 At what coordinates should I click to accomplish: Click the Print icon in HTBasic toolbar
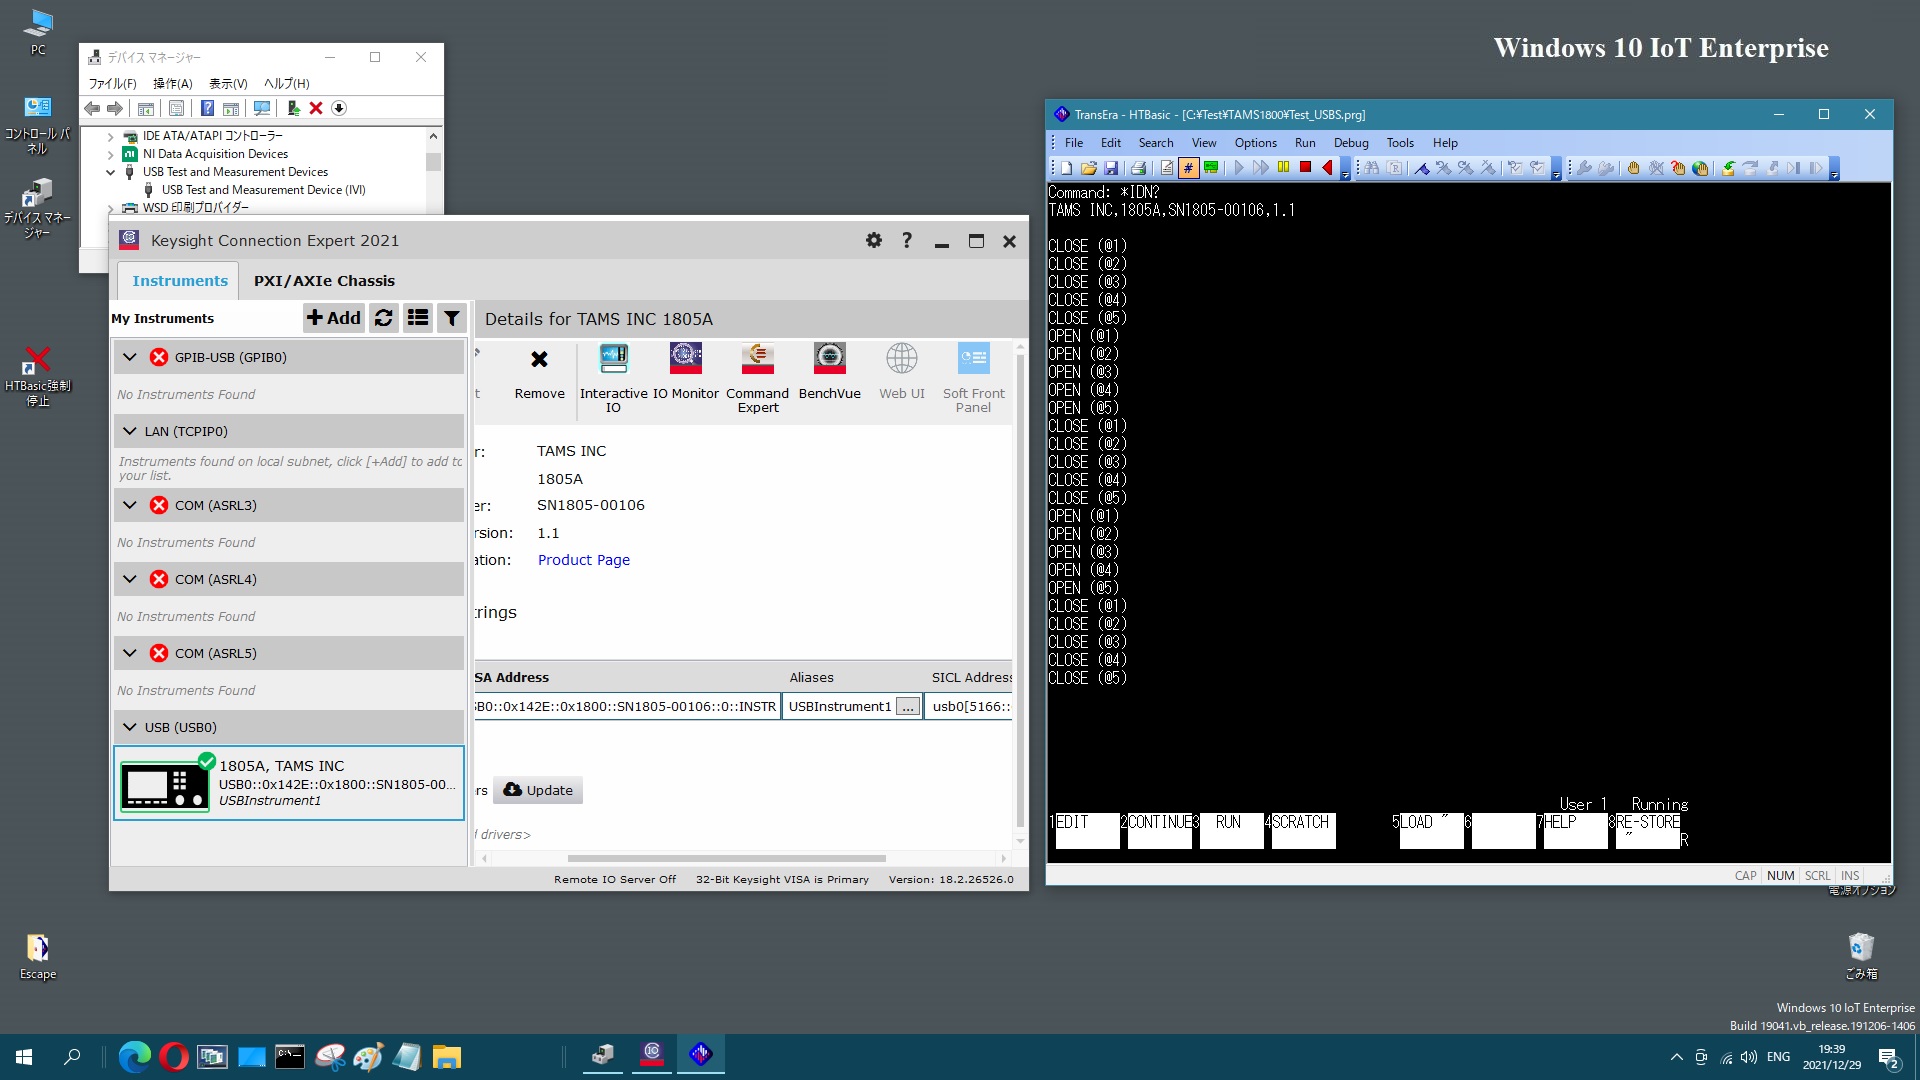tap(1138, 168)
